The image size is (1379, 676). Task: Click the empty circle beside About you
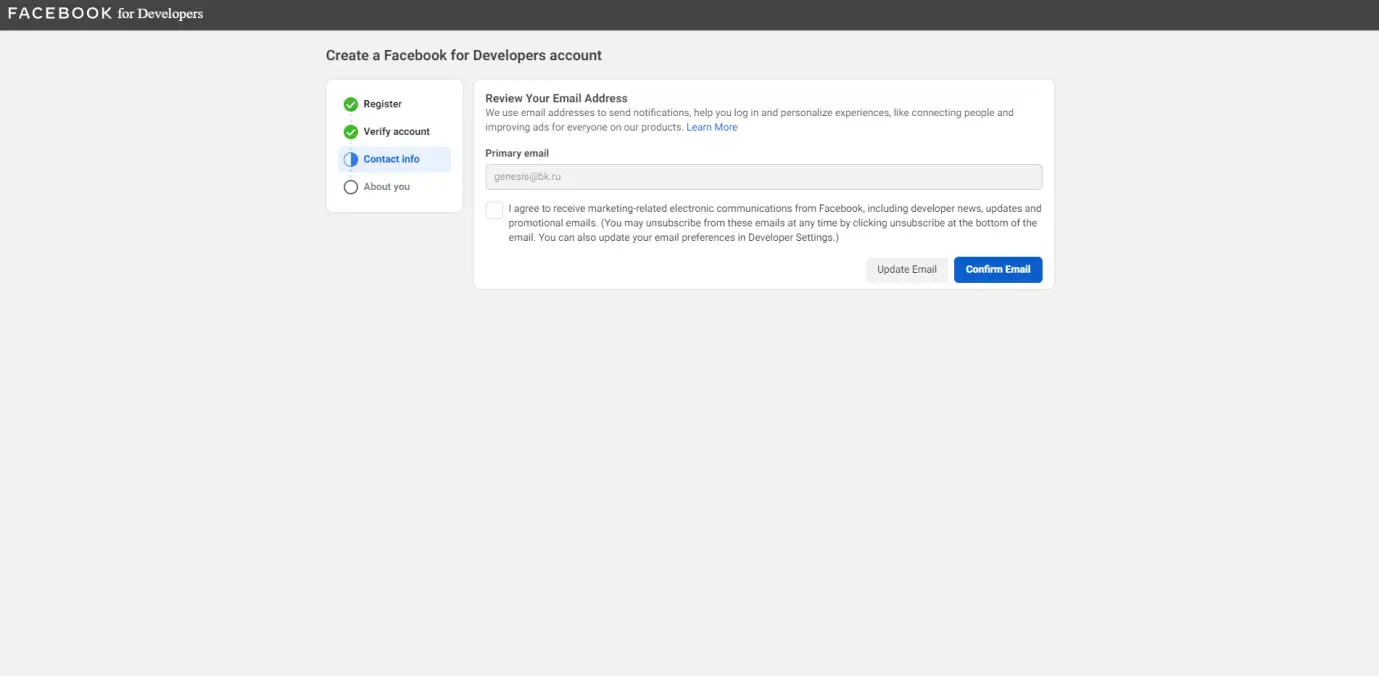(x=350, y=187)
